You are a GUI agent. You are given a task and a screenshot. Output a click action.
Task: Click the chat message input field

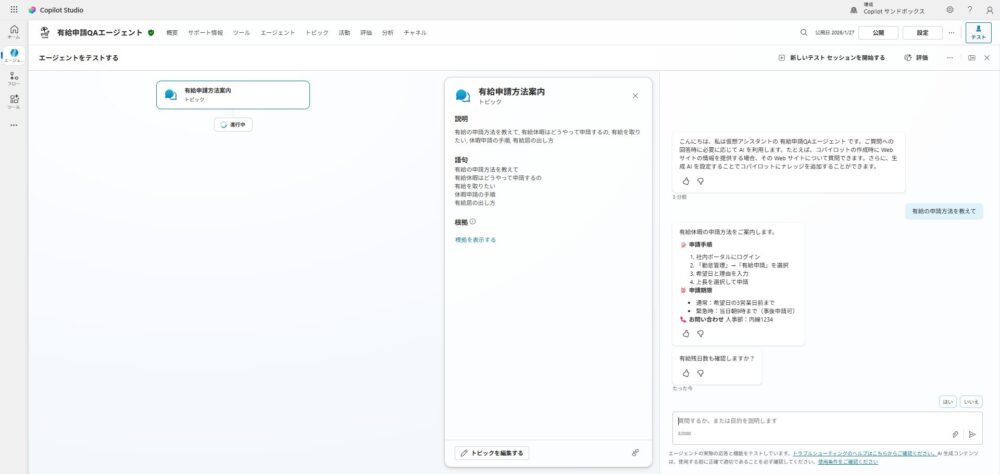810,421
